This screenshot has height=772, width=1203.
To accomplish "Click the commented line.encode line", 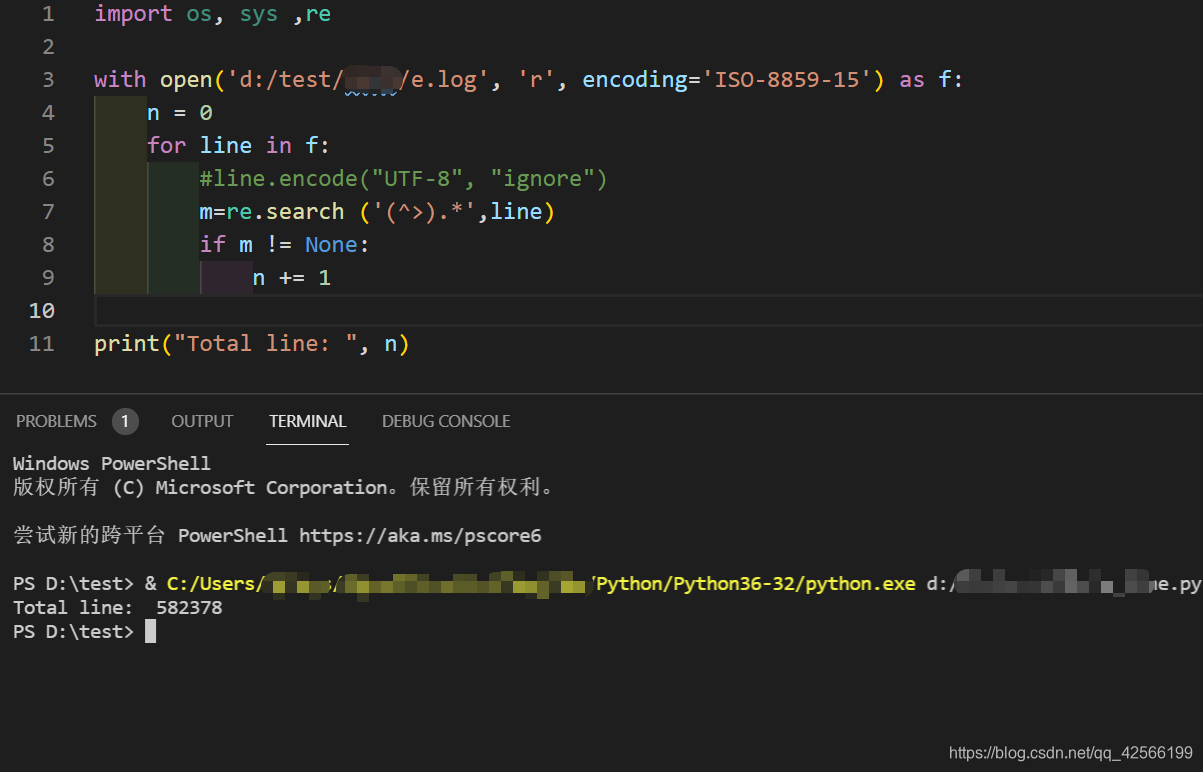I will [400, 178].
